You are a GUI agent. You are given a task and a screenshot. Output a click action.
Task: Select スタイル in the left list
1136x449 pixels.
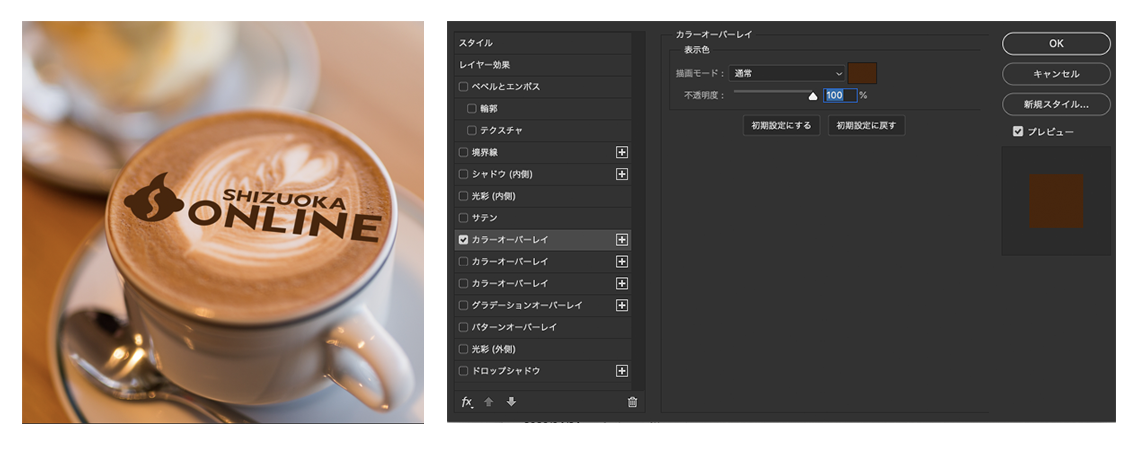[x=476, y=43]
